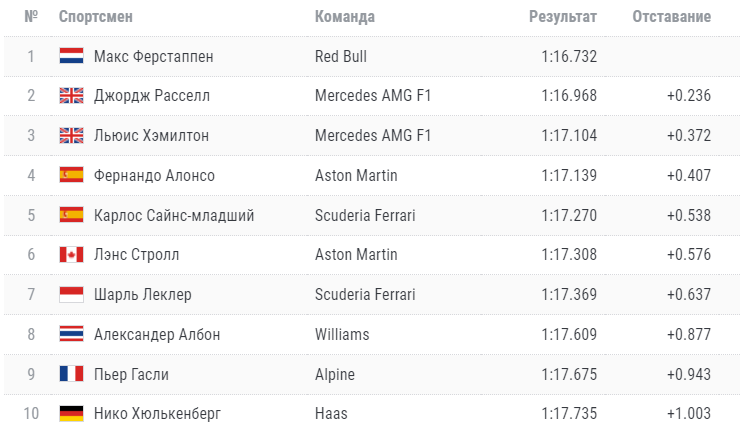
Task: Select the Отставание column header
Action: pos(672,17)
